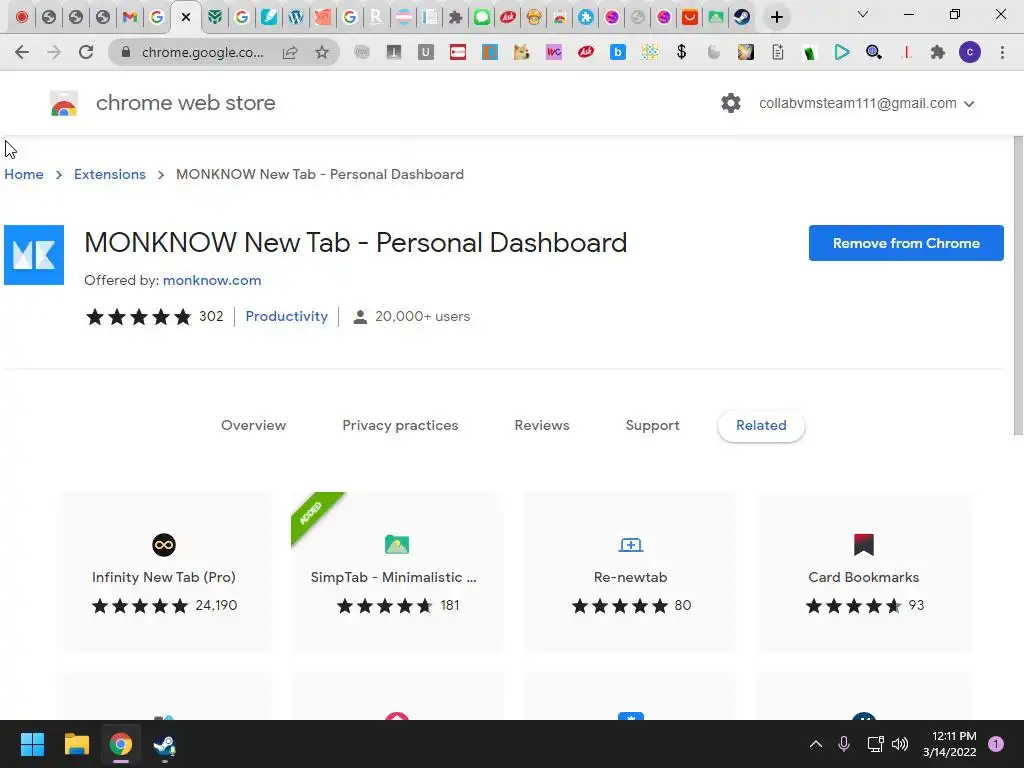Open the volume control tray icon
This screenshot has height=768, width=1024.
point(900,744)
